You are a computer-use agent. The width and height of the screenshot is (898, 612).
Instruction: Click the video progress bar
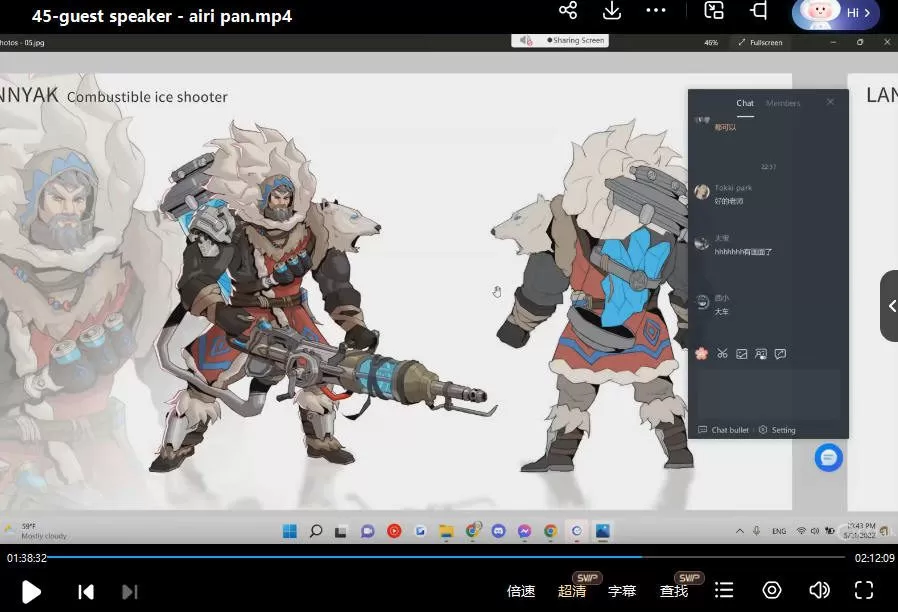coord(400,557)
